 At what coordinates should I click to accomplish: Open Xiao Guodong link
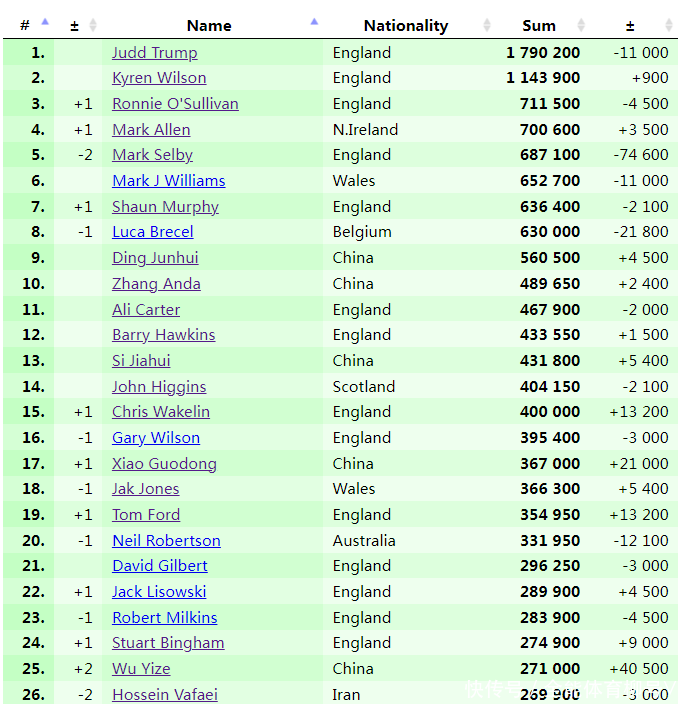click(164, 464)
